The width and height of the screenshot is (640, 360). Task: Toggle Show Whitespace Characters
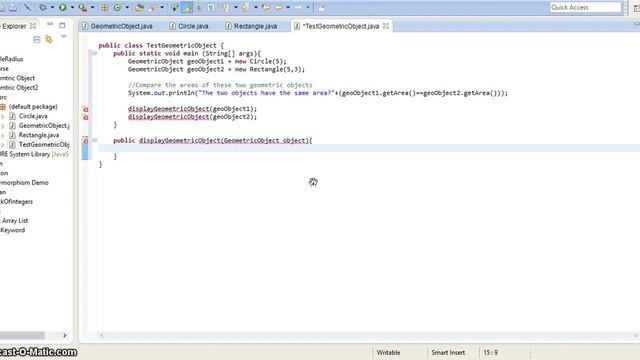pos(211,7)
